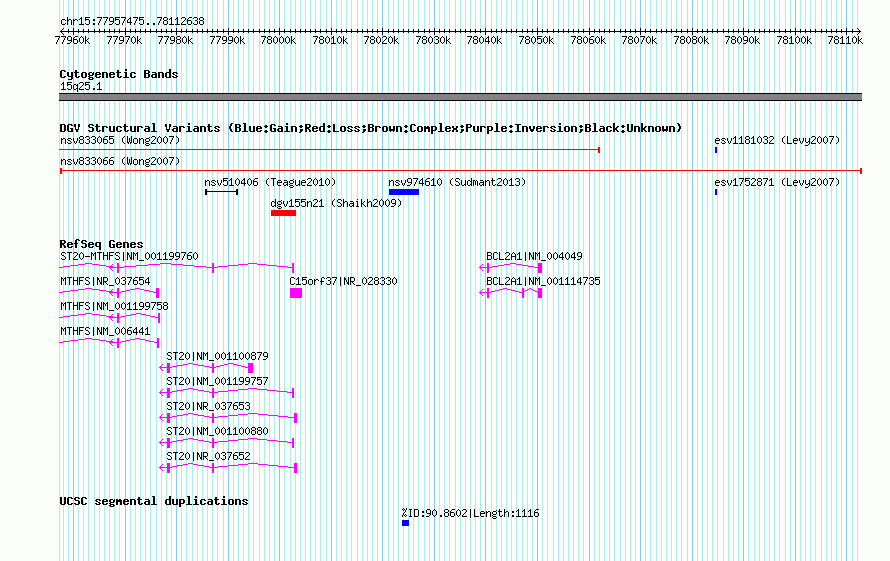
Task: Click the 78080k ruler position
Action: (691, 40)
